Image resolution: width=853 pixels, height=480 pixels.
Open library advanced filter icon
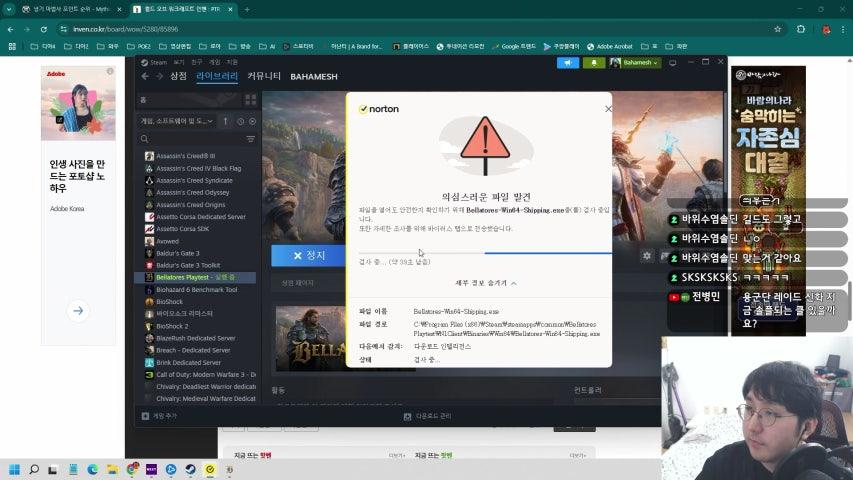point(250,139)
